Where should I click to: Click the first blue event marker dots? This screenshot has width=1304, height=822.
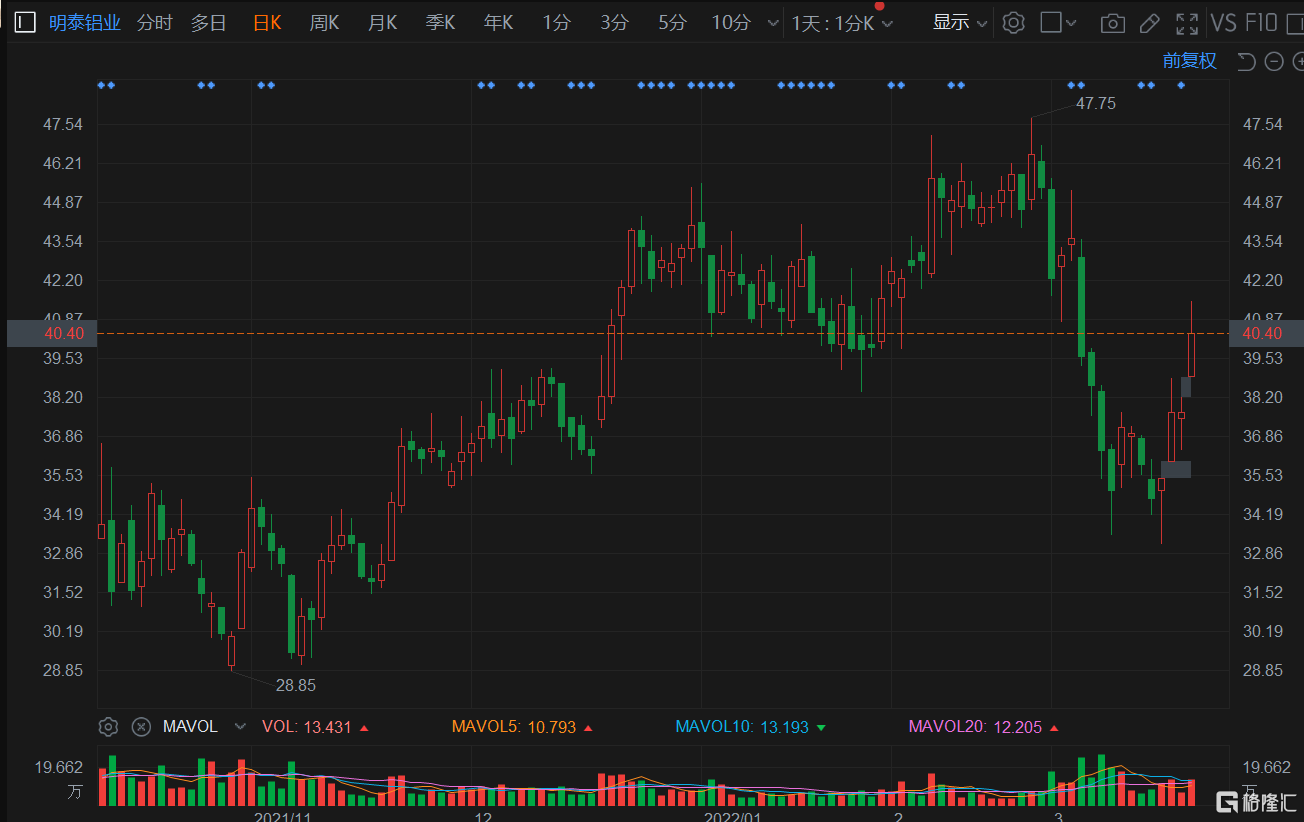click(x=106, y=85)
